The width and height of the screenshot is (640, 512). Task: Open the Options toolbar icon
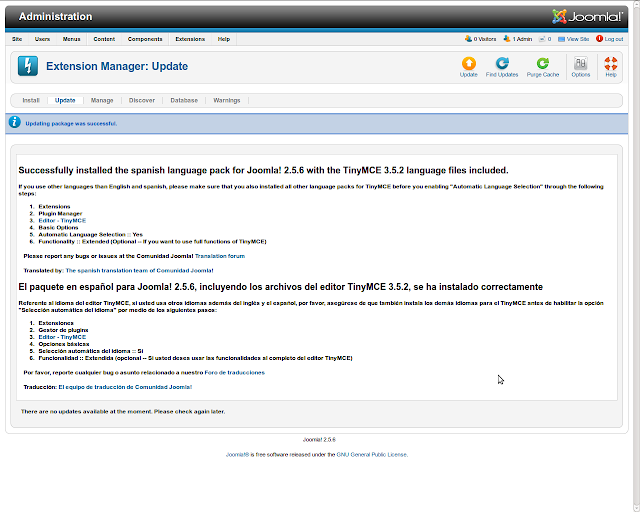tap(580, 67)
